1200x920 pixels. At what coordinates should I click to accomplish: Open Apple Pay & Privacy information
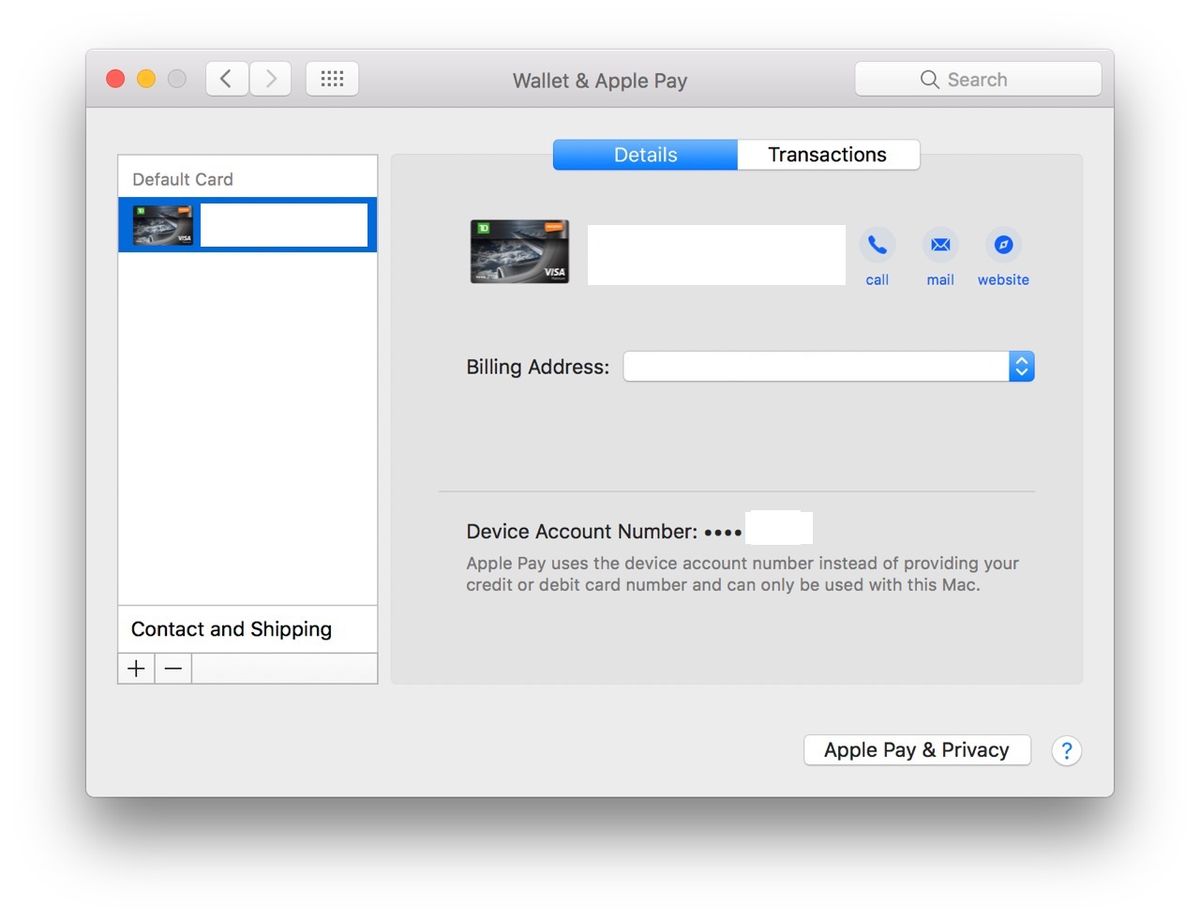[x=916, y=749]
